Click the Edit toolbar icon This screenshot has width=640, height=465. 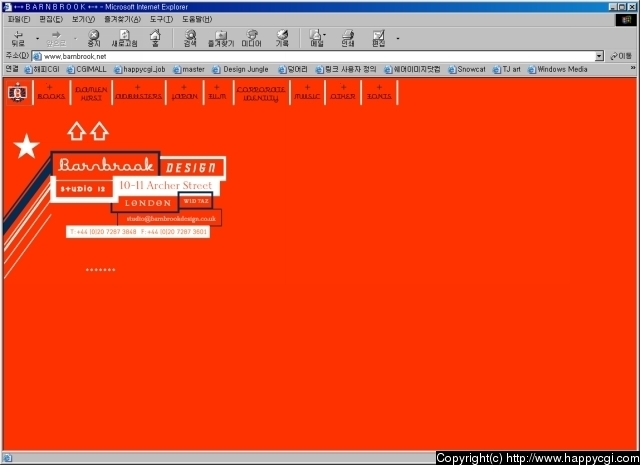click(379, 38)
